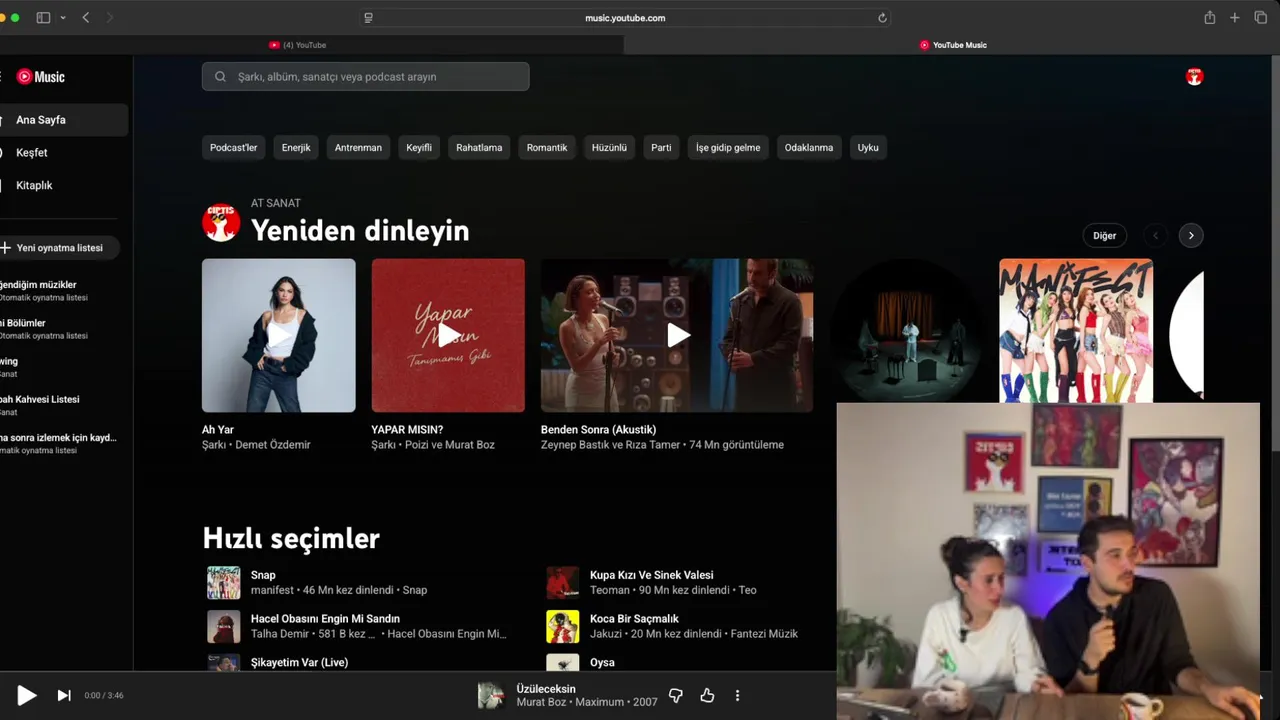Select the Podcast'ler filter chip
This screenshot has height=720, width=1280.
coord(233,148)
